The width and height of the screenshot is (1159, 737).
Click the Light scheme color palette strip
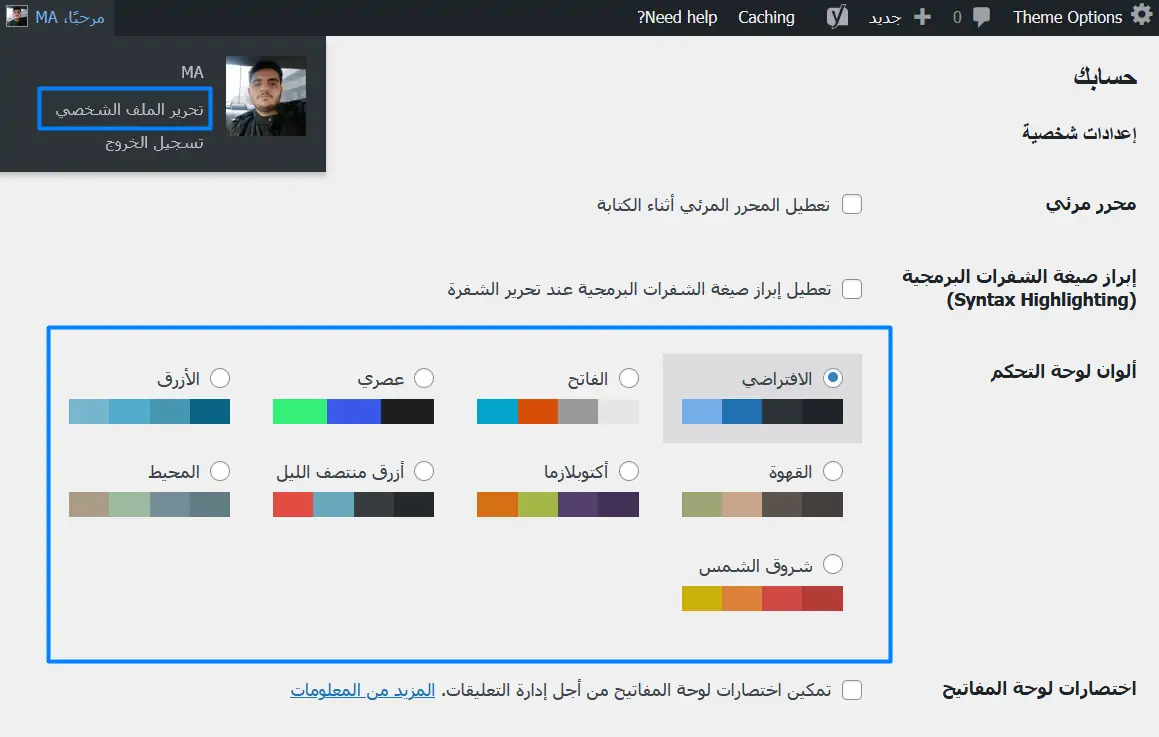click(557, 411)
